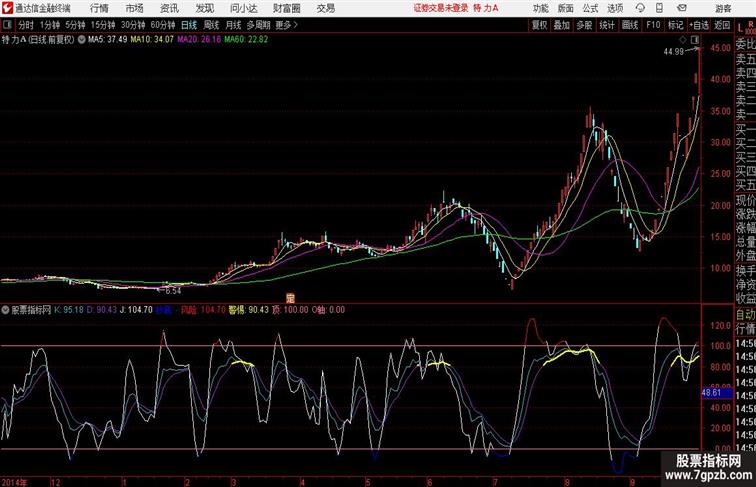Screen dimensions: 756x487
Task: Switch to the 60分钟 period tab
Action: (x=163, y=25)
